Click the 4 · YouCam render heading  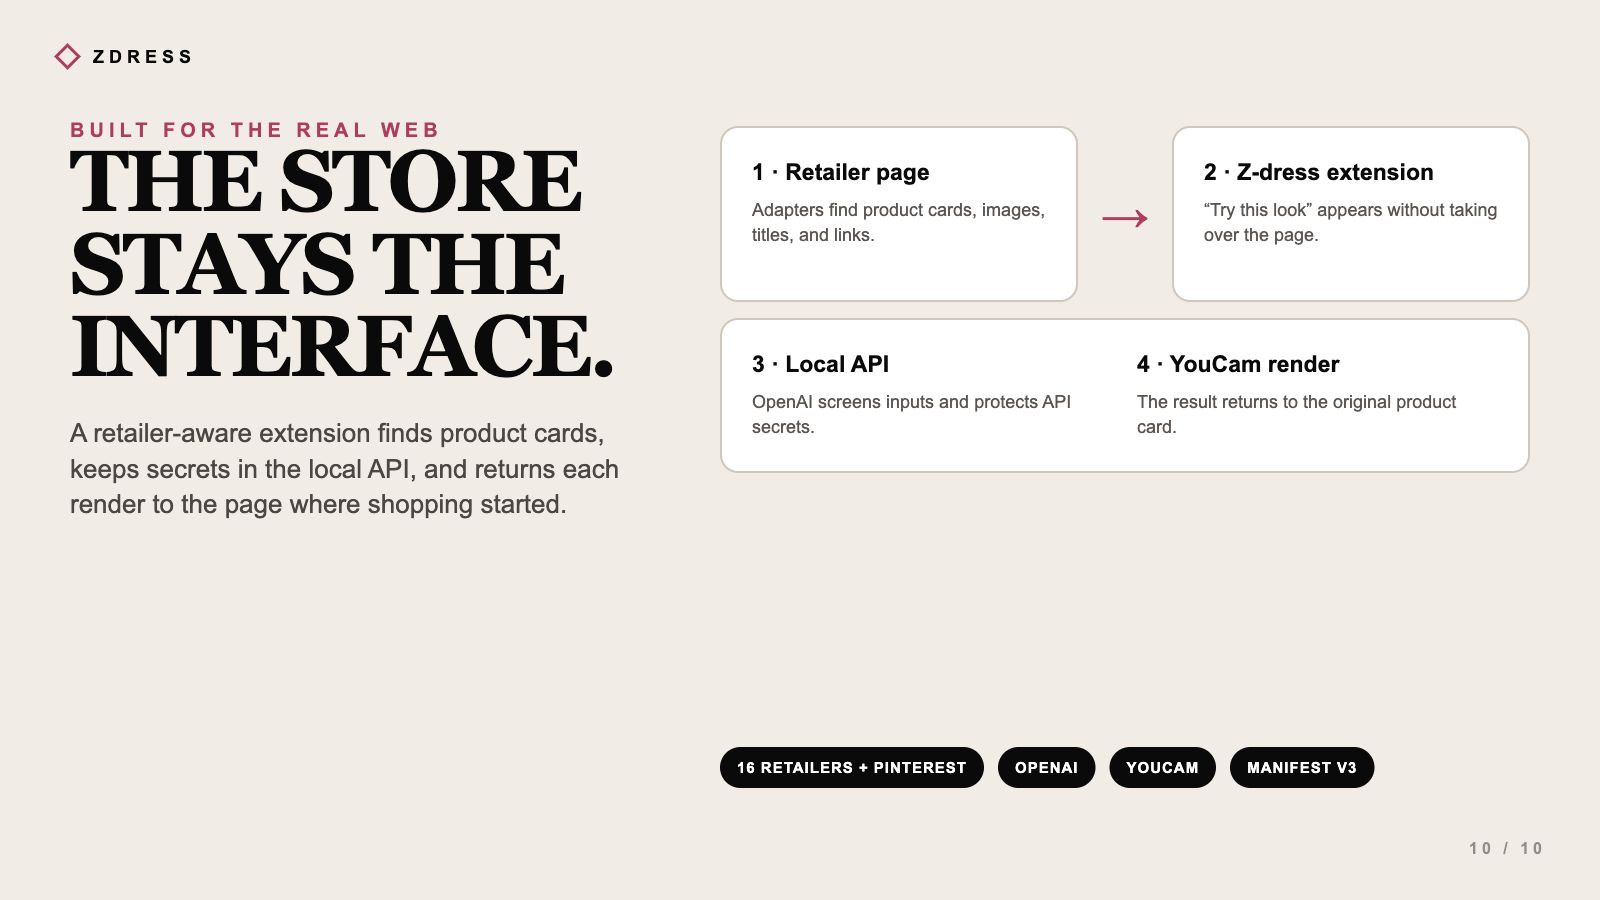pos(1238,364)
